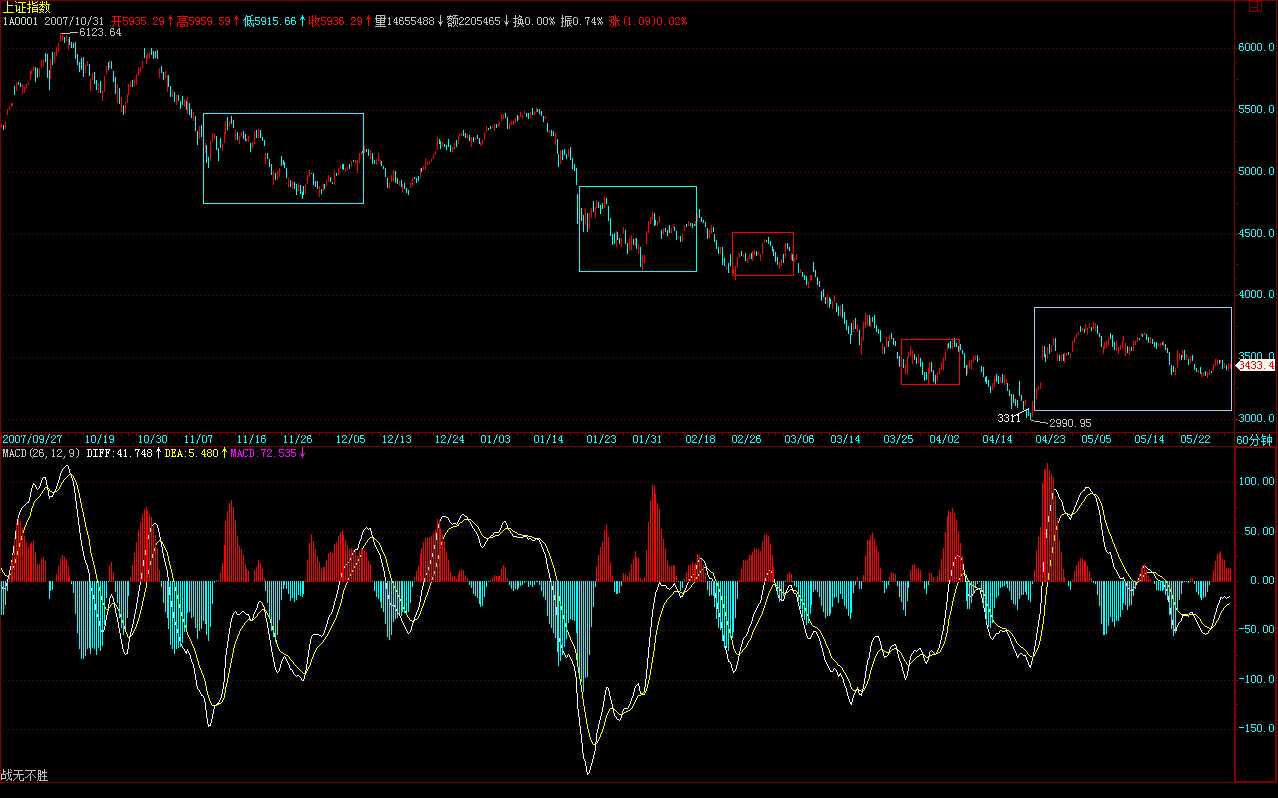This screenshot has height=798, width=1278.
Task: Click the 01/14 date on time axis
Action: click(548, 439)
